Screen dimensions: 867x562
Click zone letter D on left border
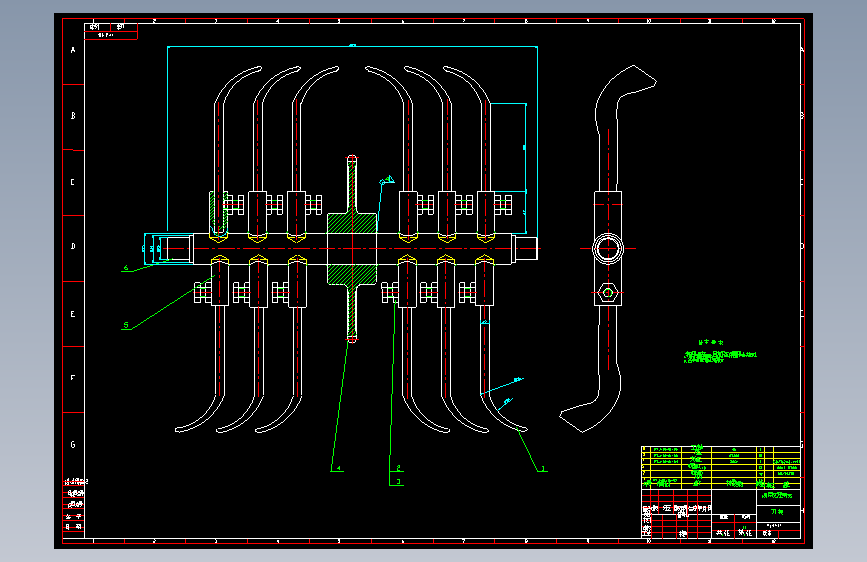point(73,246)
